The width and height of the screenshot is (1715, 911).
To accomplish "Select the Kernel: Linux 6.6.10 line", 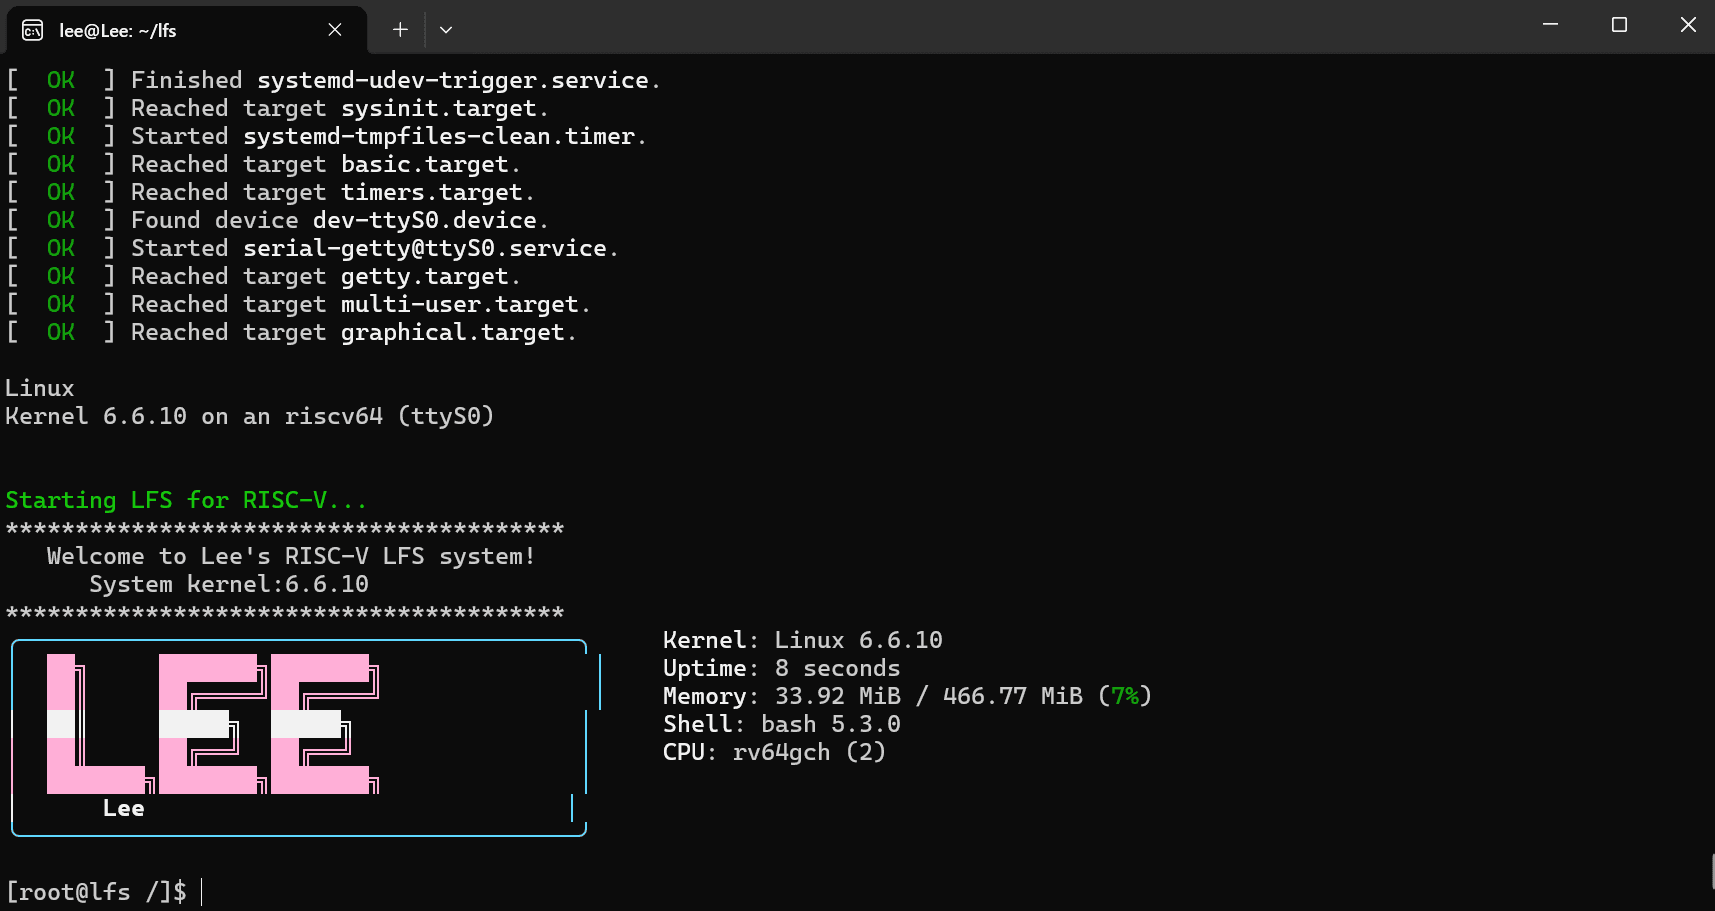I will pyautogui.click(x=802, y=639).
